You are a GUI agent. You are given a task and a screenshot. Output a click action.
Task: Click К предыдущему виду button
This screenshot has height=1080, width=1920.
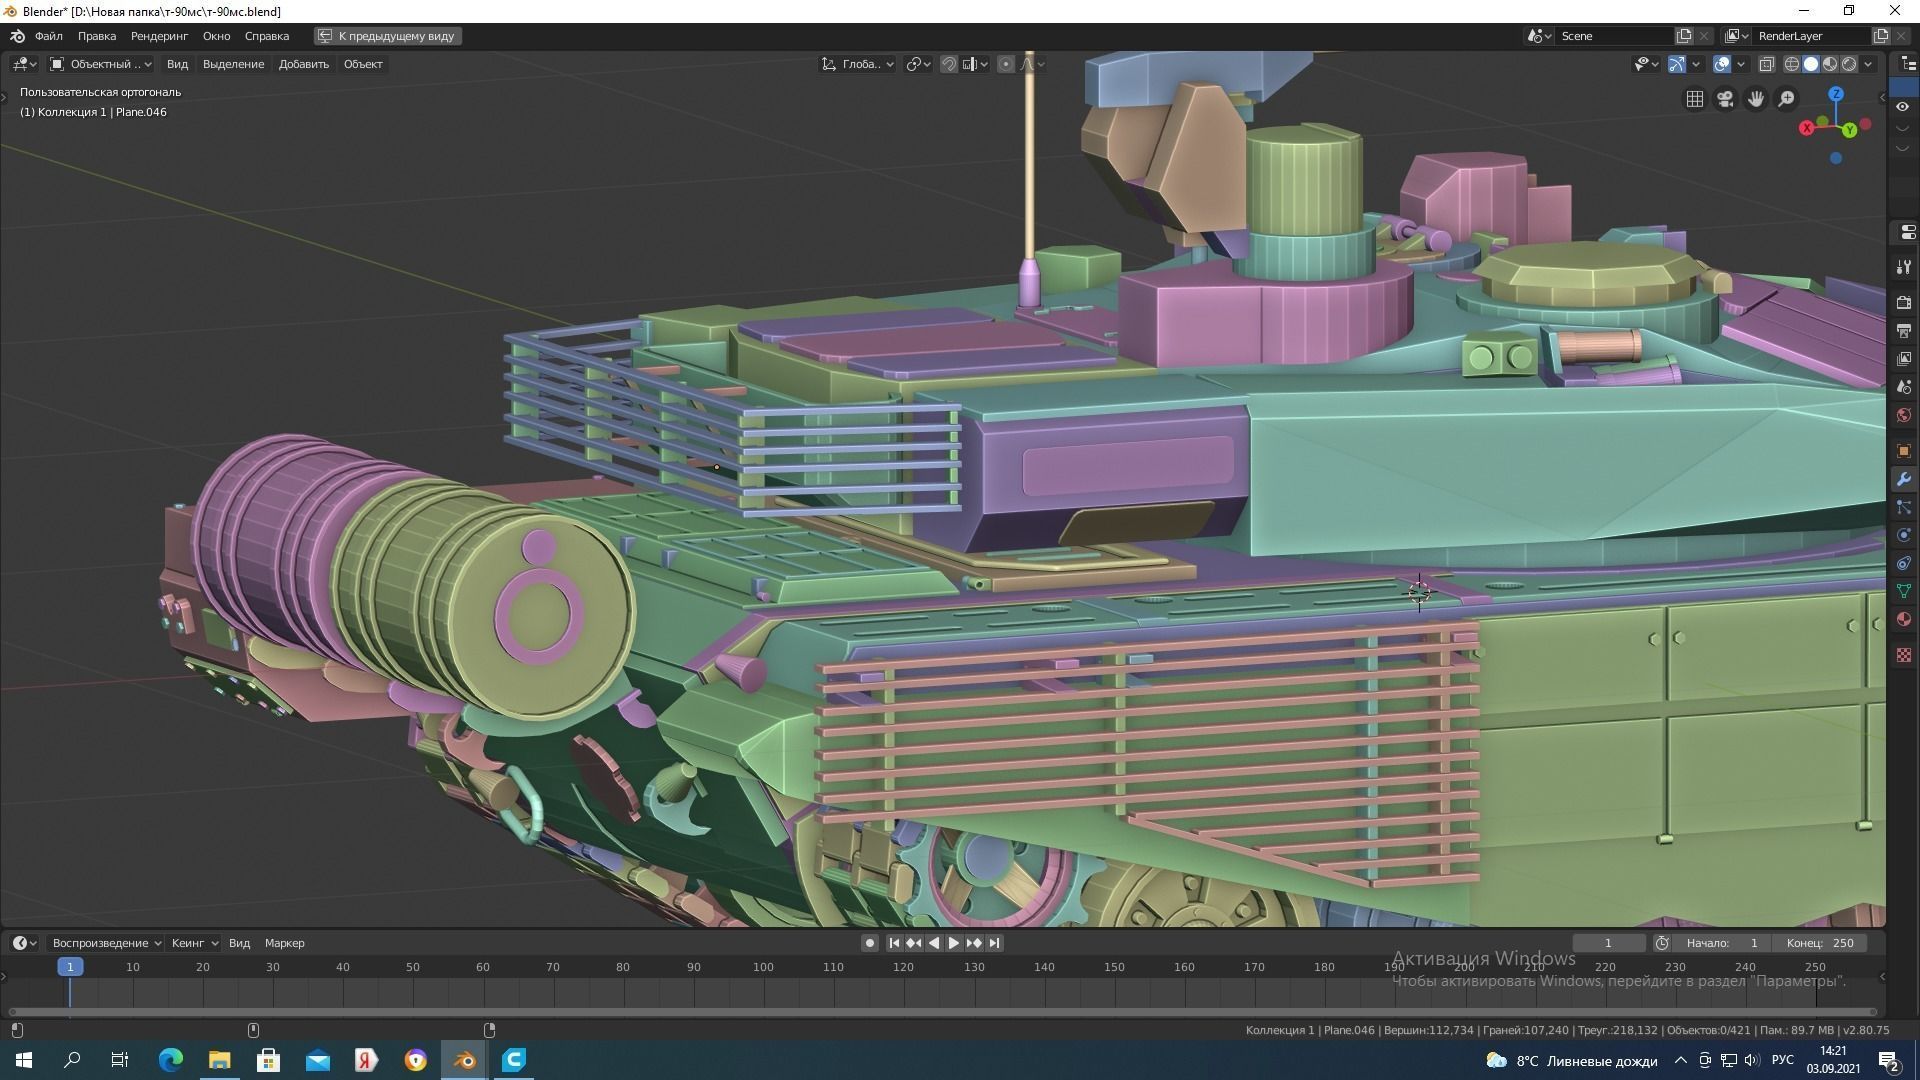click(x=387, y=36)
